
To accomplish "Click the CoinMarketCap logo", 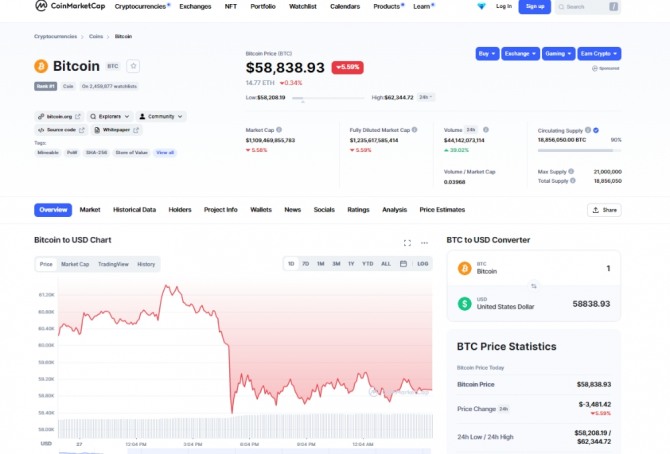I will pos(70,6).
